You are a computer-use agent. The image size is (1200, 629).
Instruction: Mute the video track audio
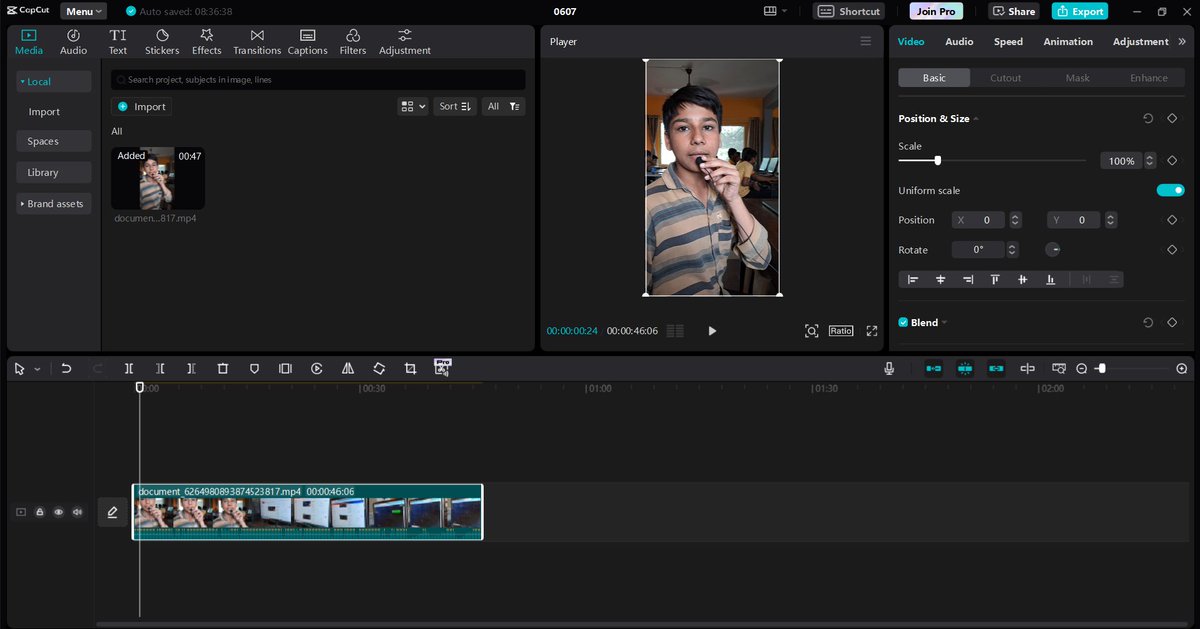77,511
